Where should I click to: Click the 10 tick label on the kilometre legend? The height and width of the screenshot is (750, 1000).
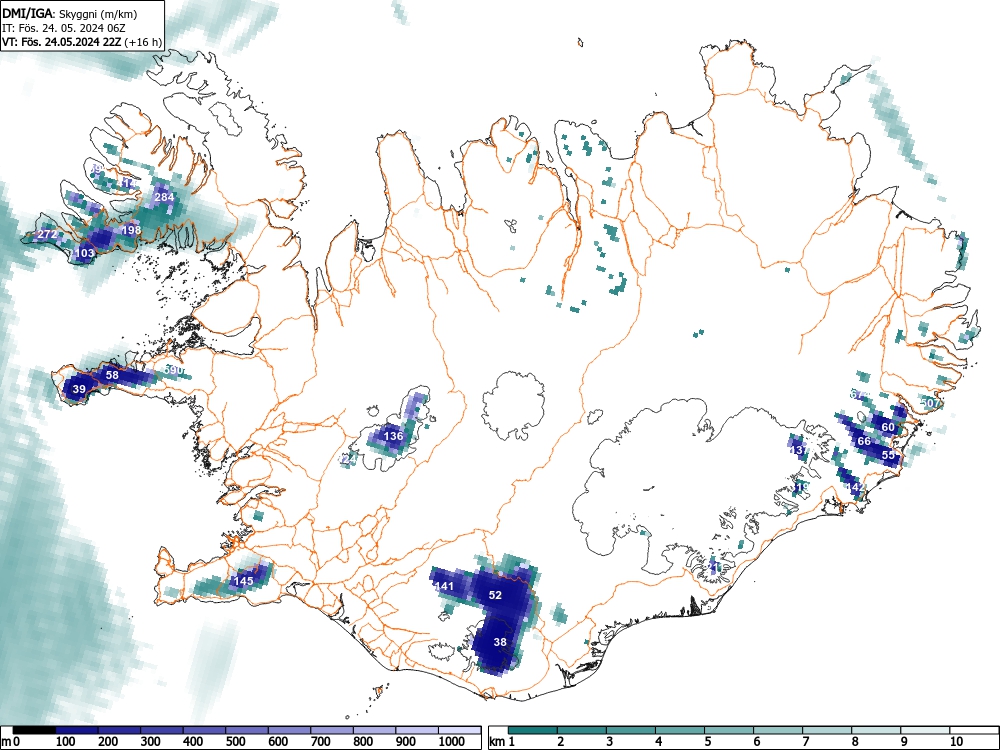[955, 742]
